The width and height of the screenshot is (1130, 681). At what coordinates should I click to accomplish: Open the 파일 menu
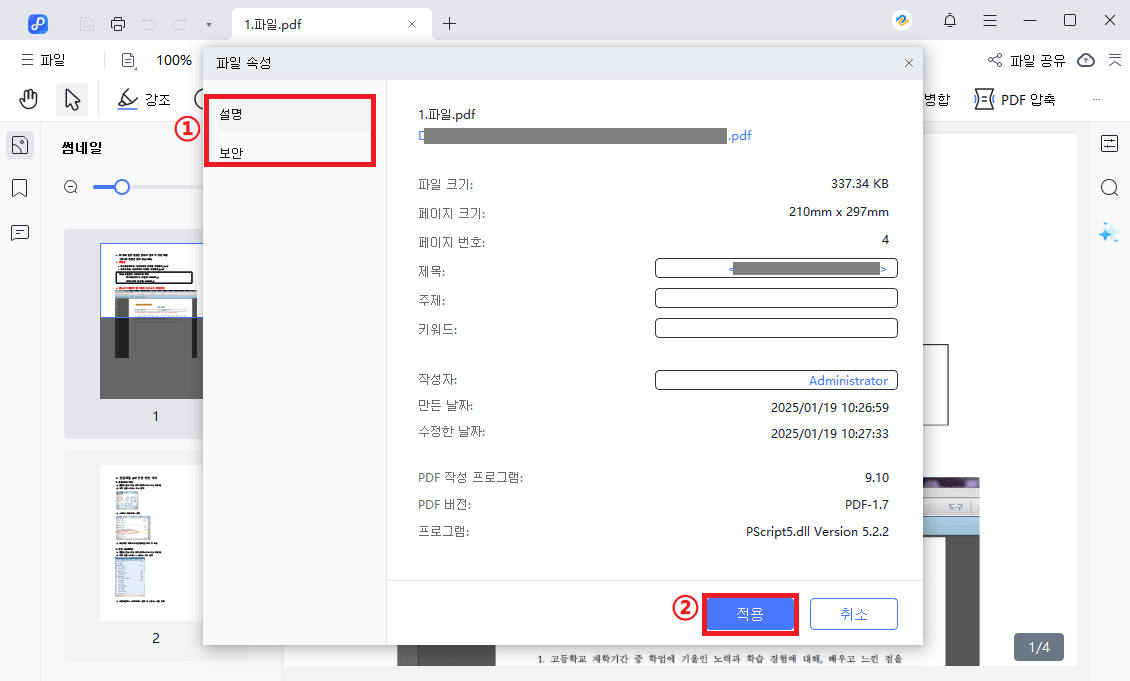(x=43, y=60)
